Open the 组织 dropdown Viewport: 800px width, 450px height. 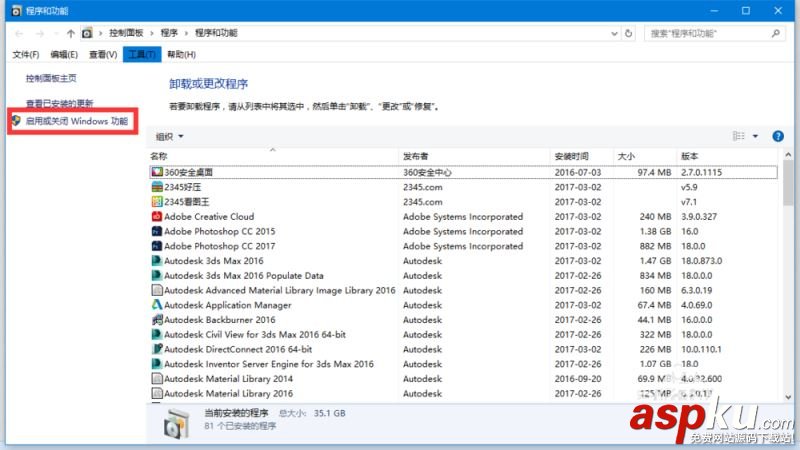(x=169, y=137)
